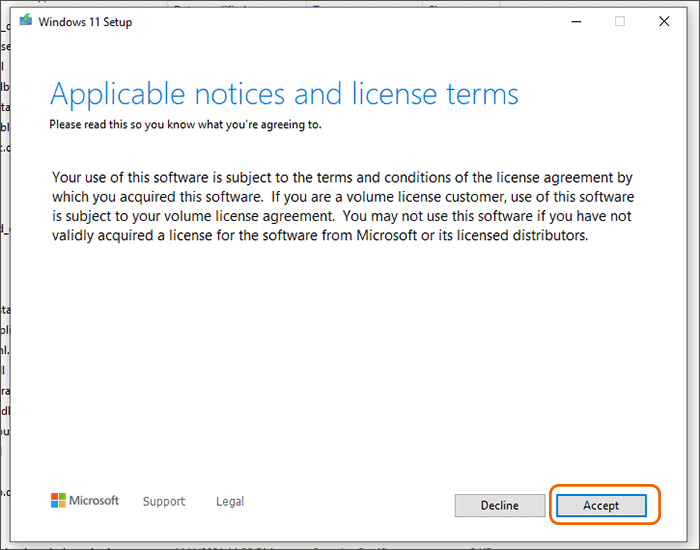Open the Support link

click(164, 501)
